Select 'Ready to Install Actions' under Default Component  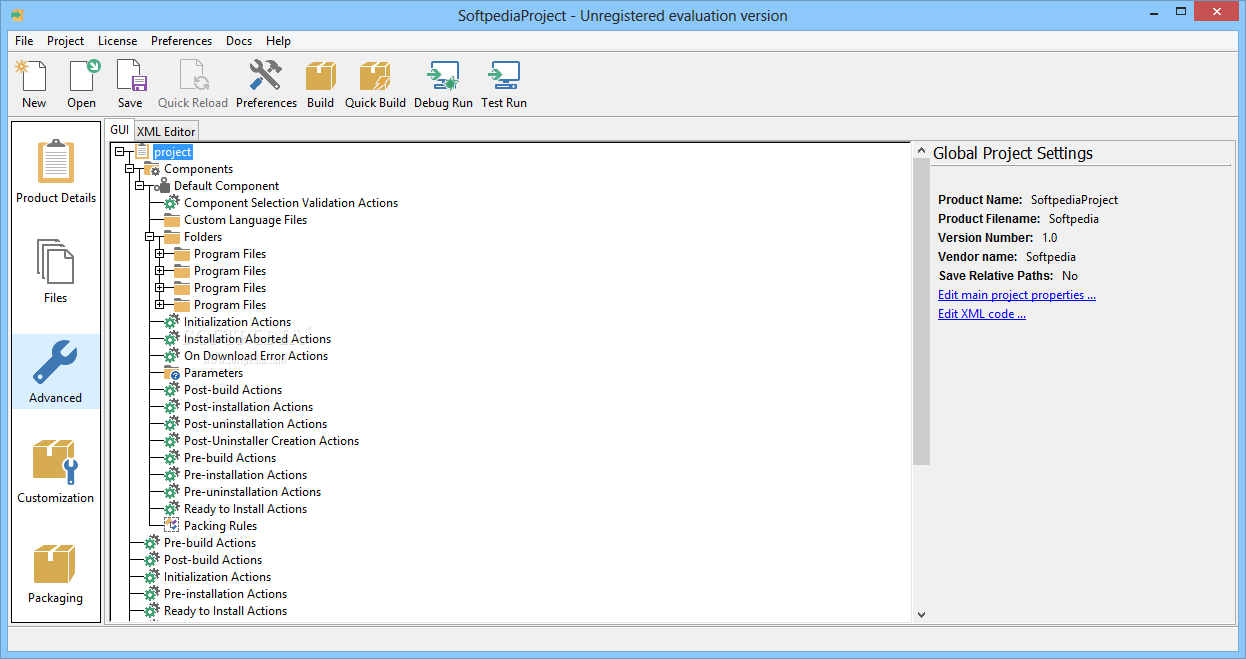245,509
